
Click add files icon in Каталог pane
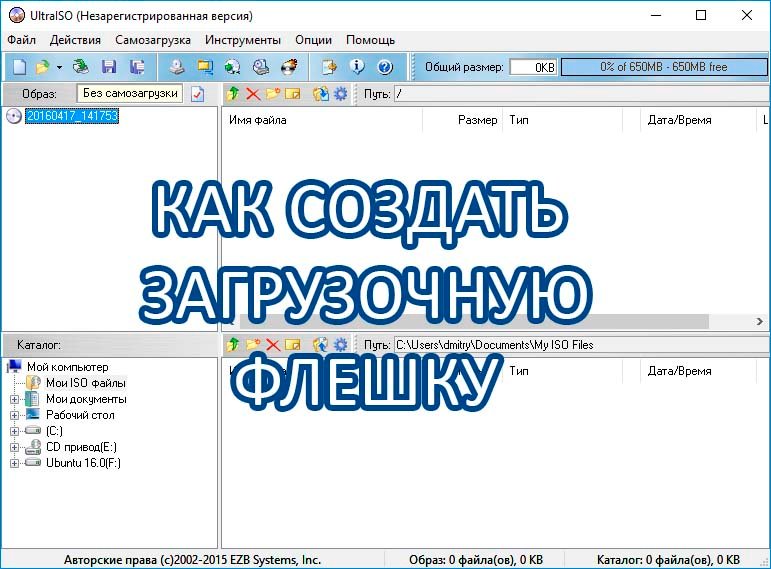click(x=321, y=345)
